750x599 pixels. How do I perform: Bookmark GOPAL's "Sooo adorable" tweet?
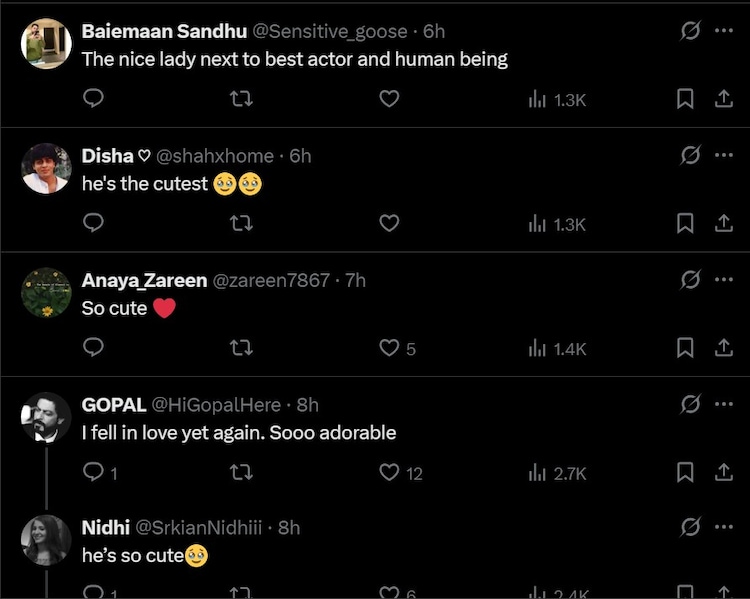685,472
